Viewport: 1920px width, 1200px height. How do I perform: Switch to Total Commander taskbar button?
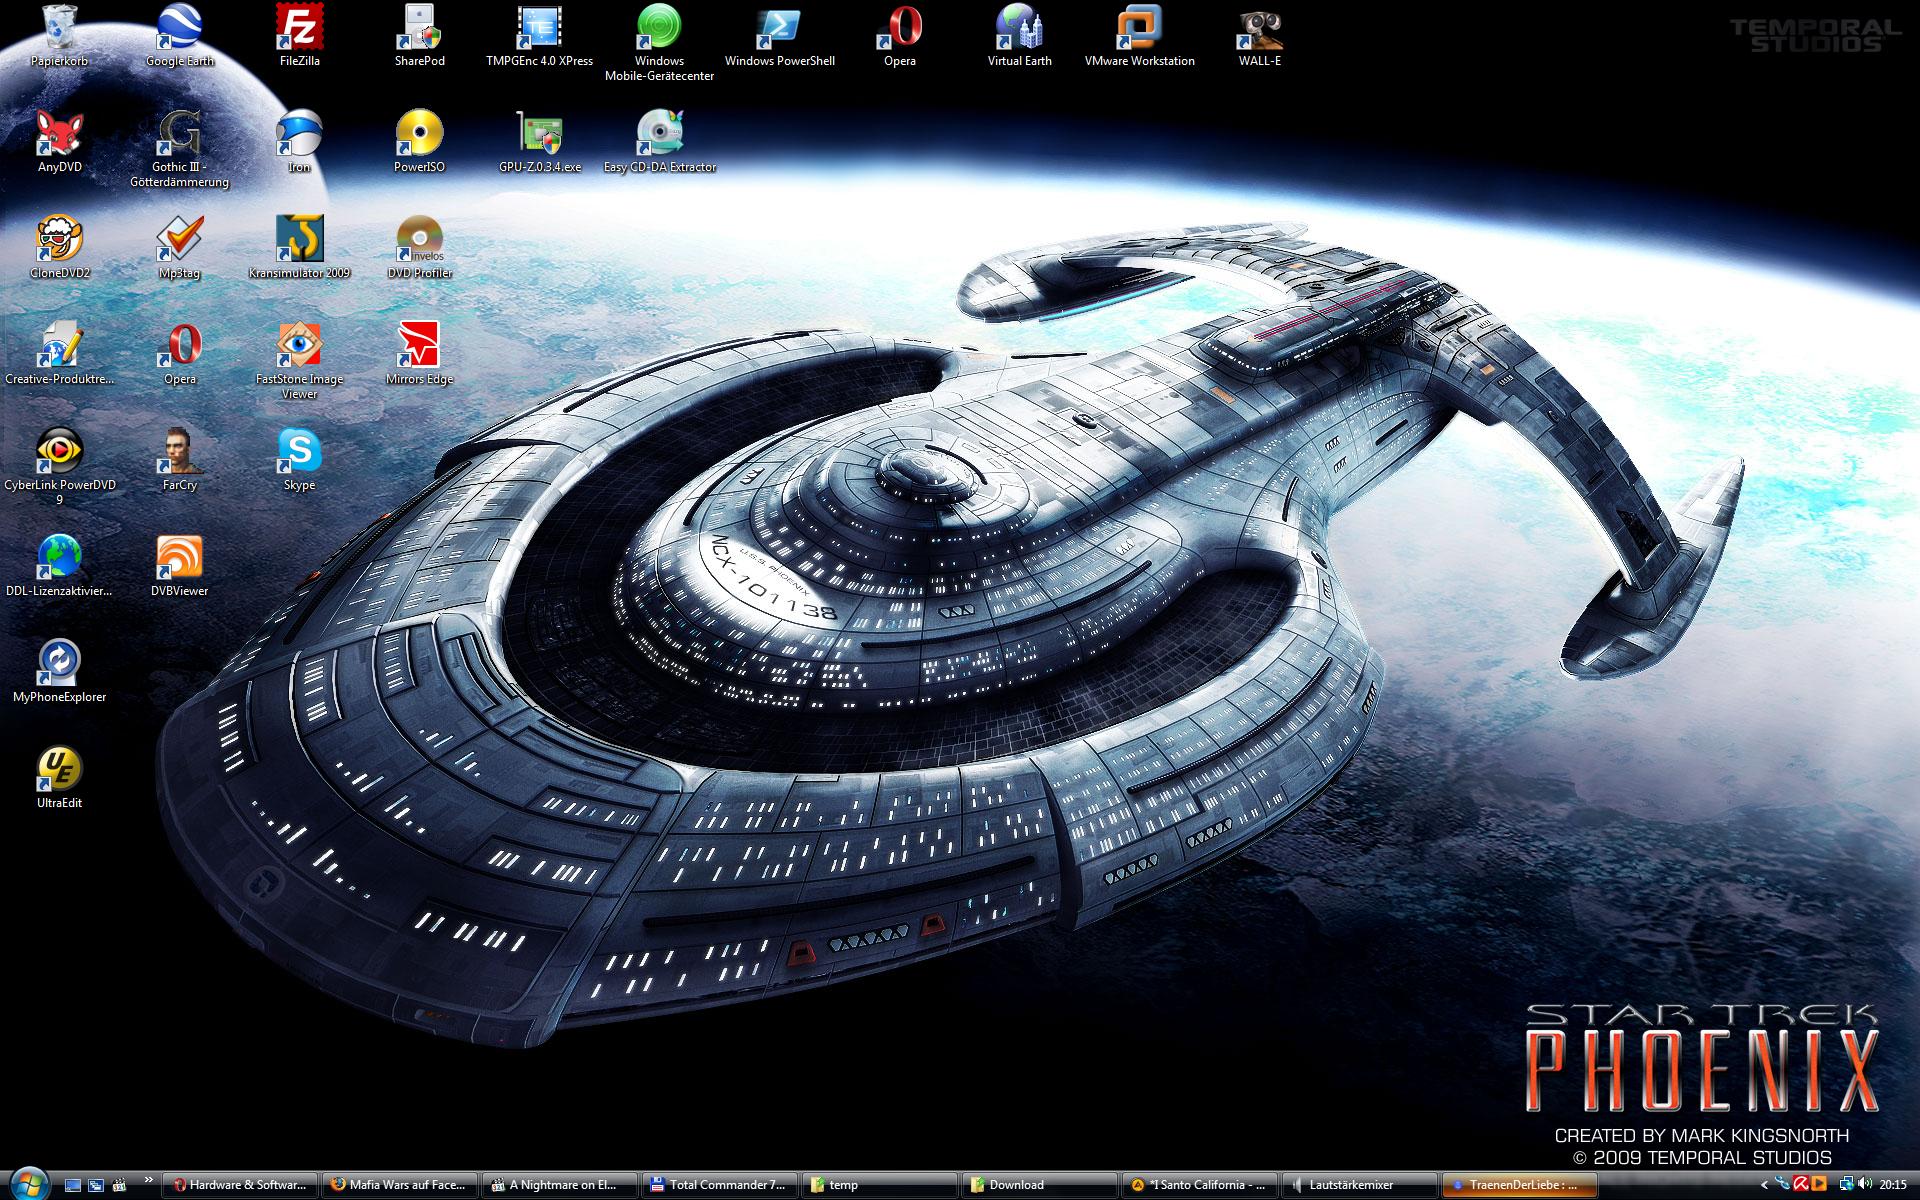pos(719,1185)
